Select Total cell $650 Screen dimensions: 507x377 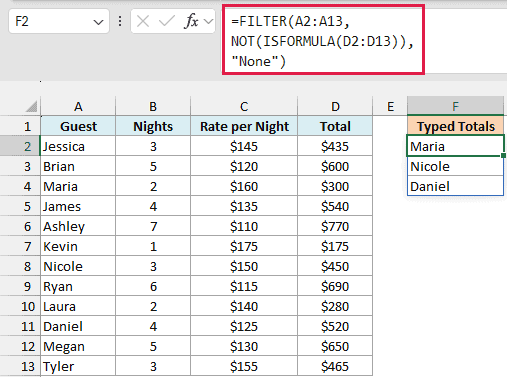335,346
